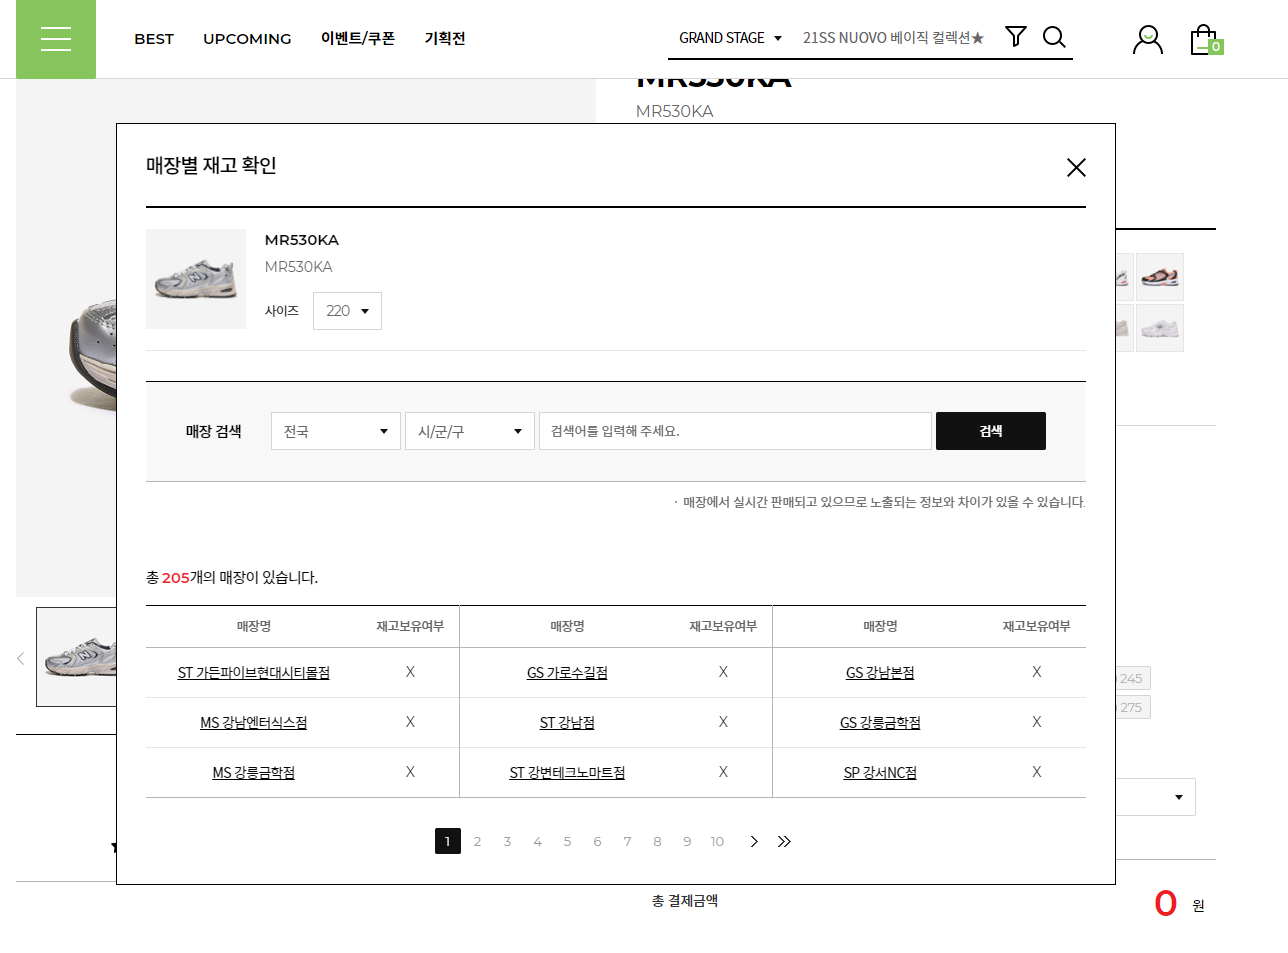Open store GS 가로수길점
This screenshot has width=1288, height=953.
click(x=567, y=673)
